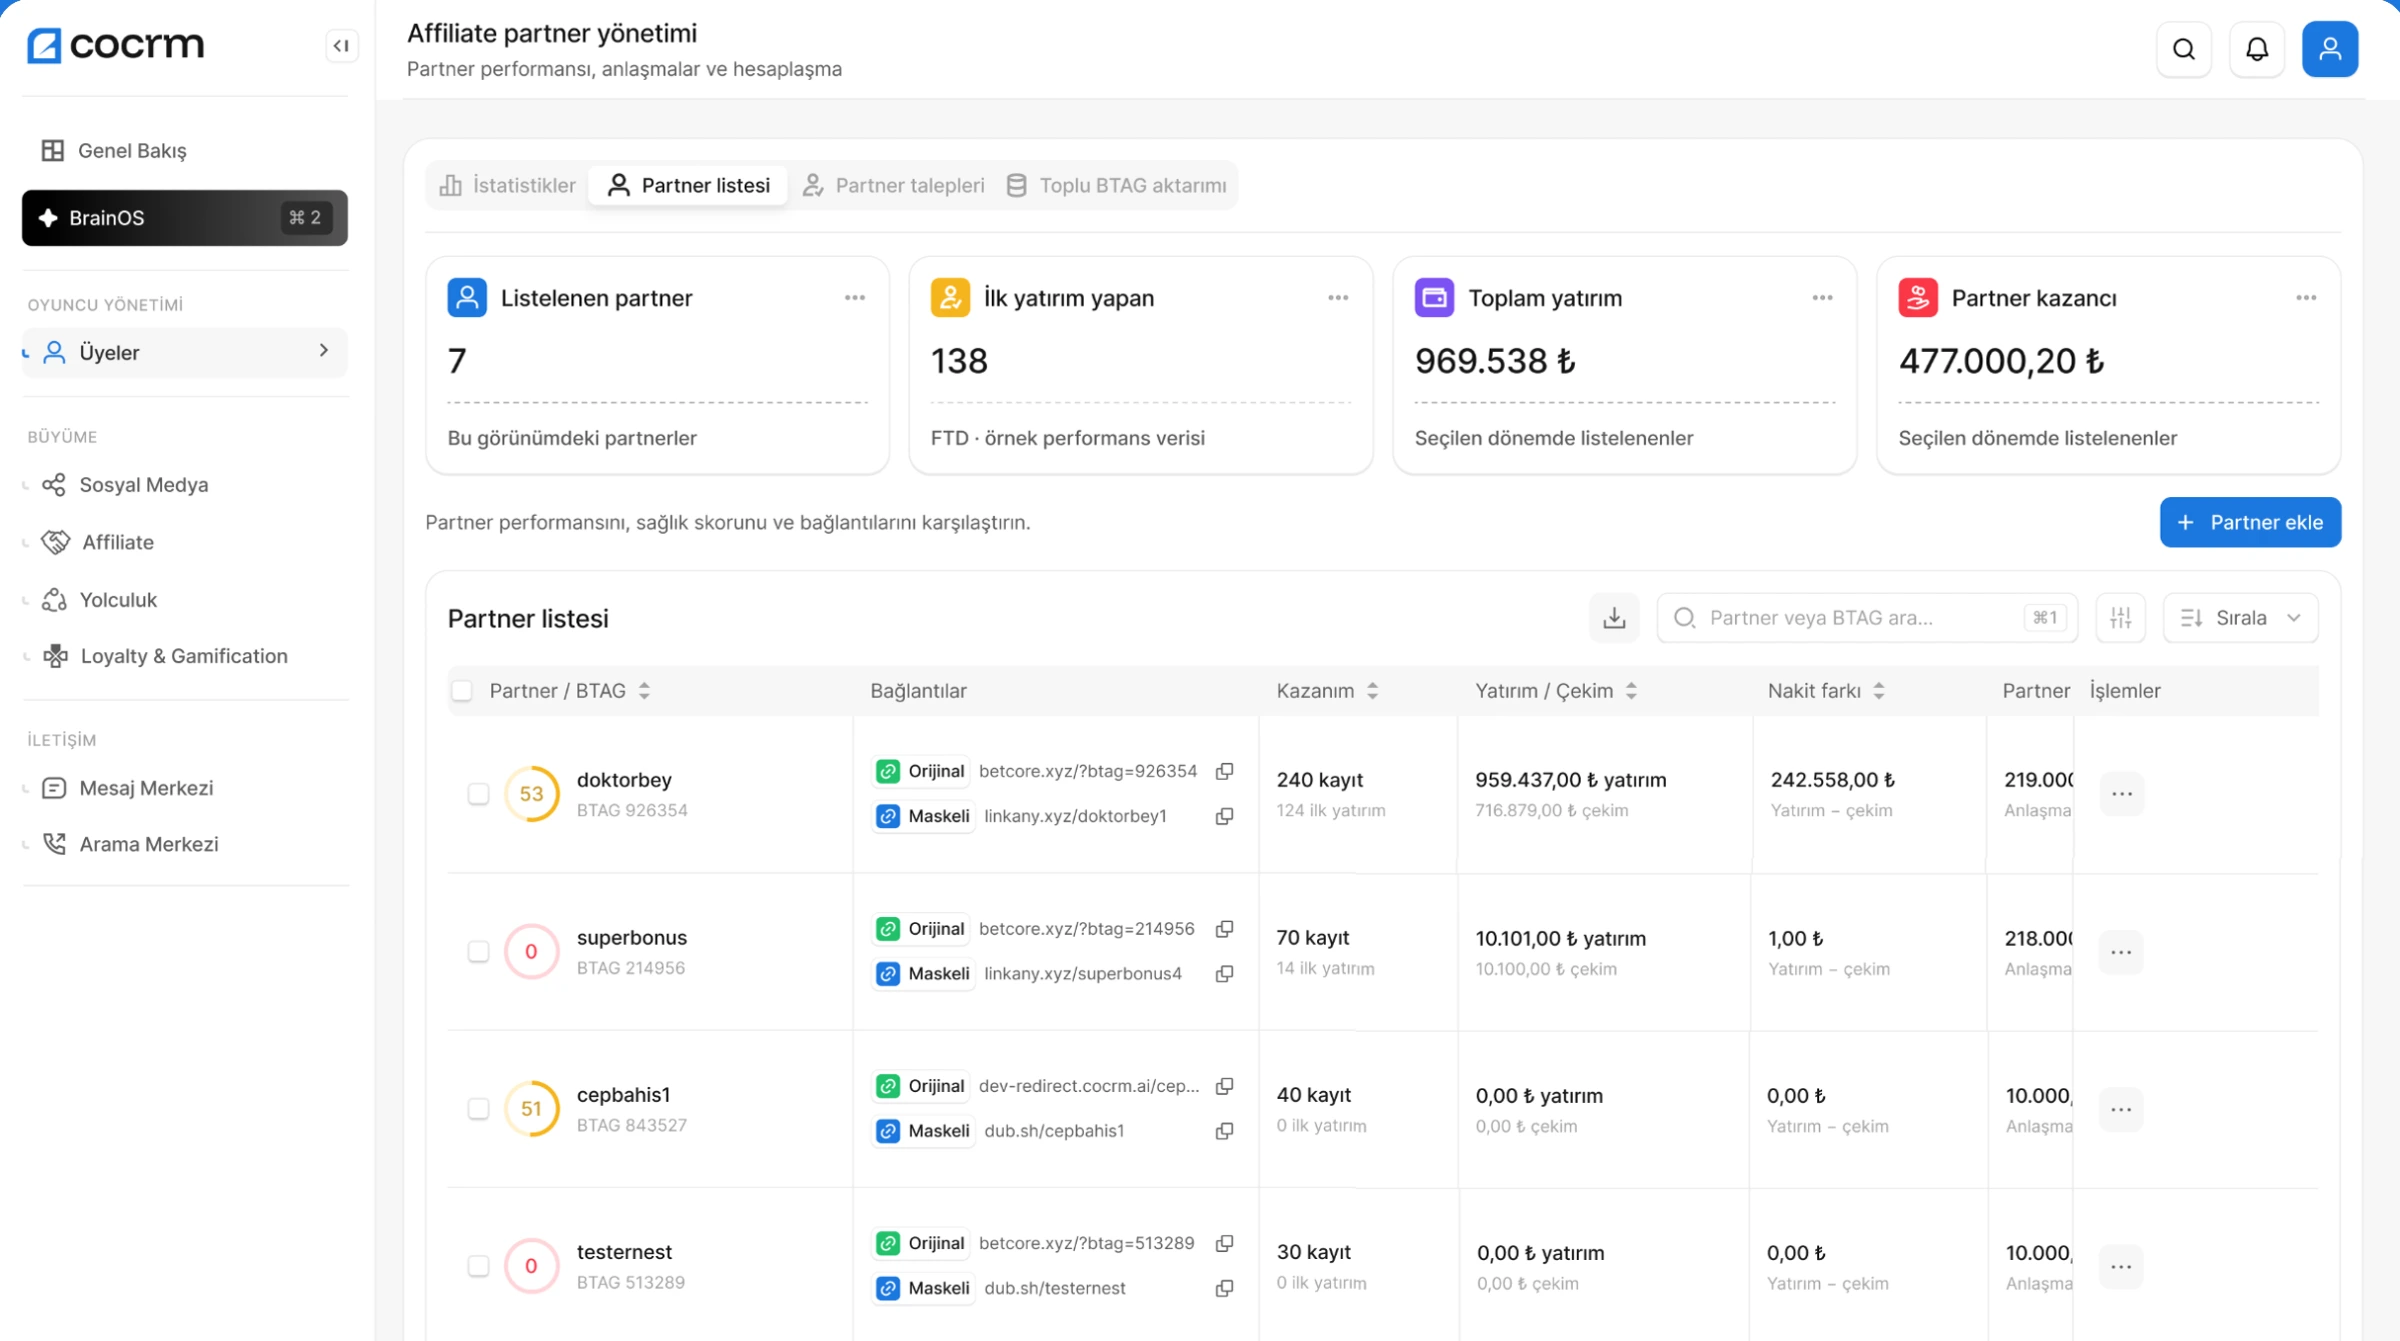This screenshot has width=2400, height=1341.
Task: Open actions menu for cepbahis1 row
Action: point(2121,1109)
